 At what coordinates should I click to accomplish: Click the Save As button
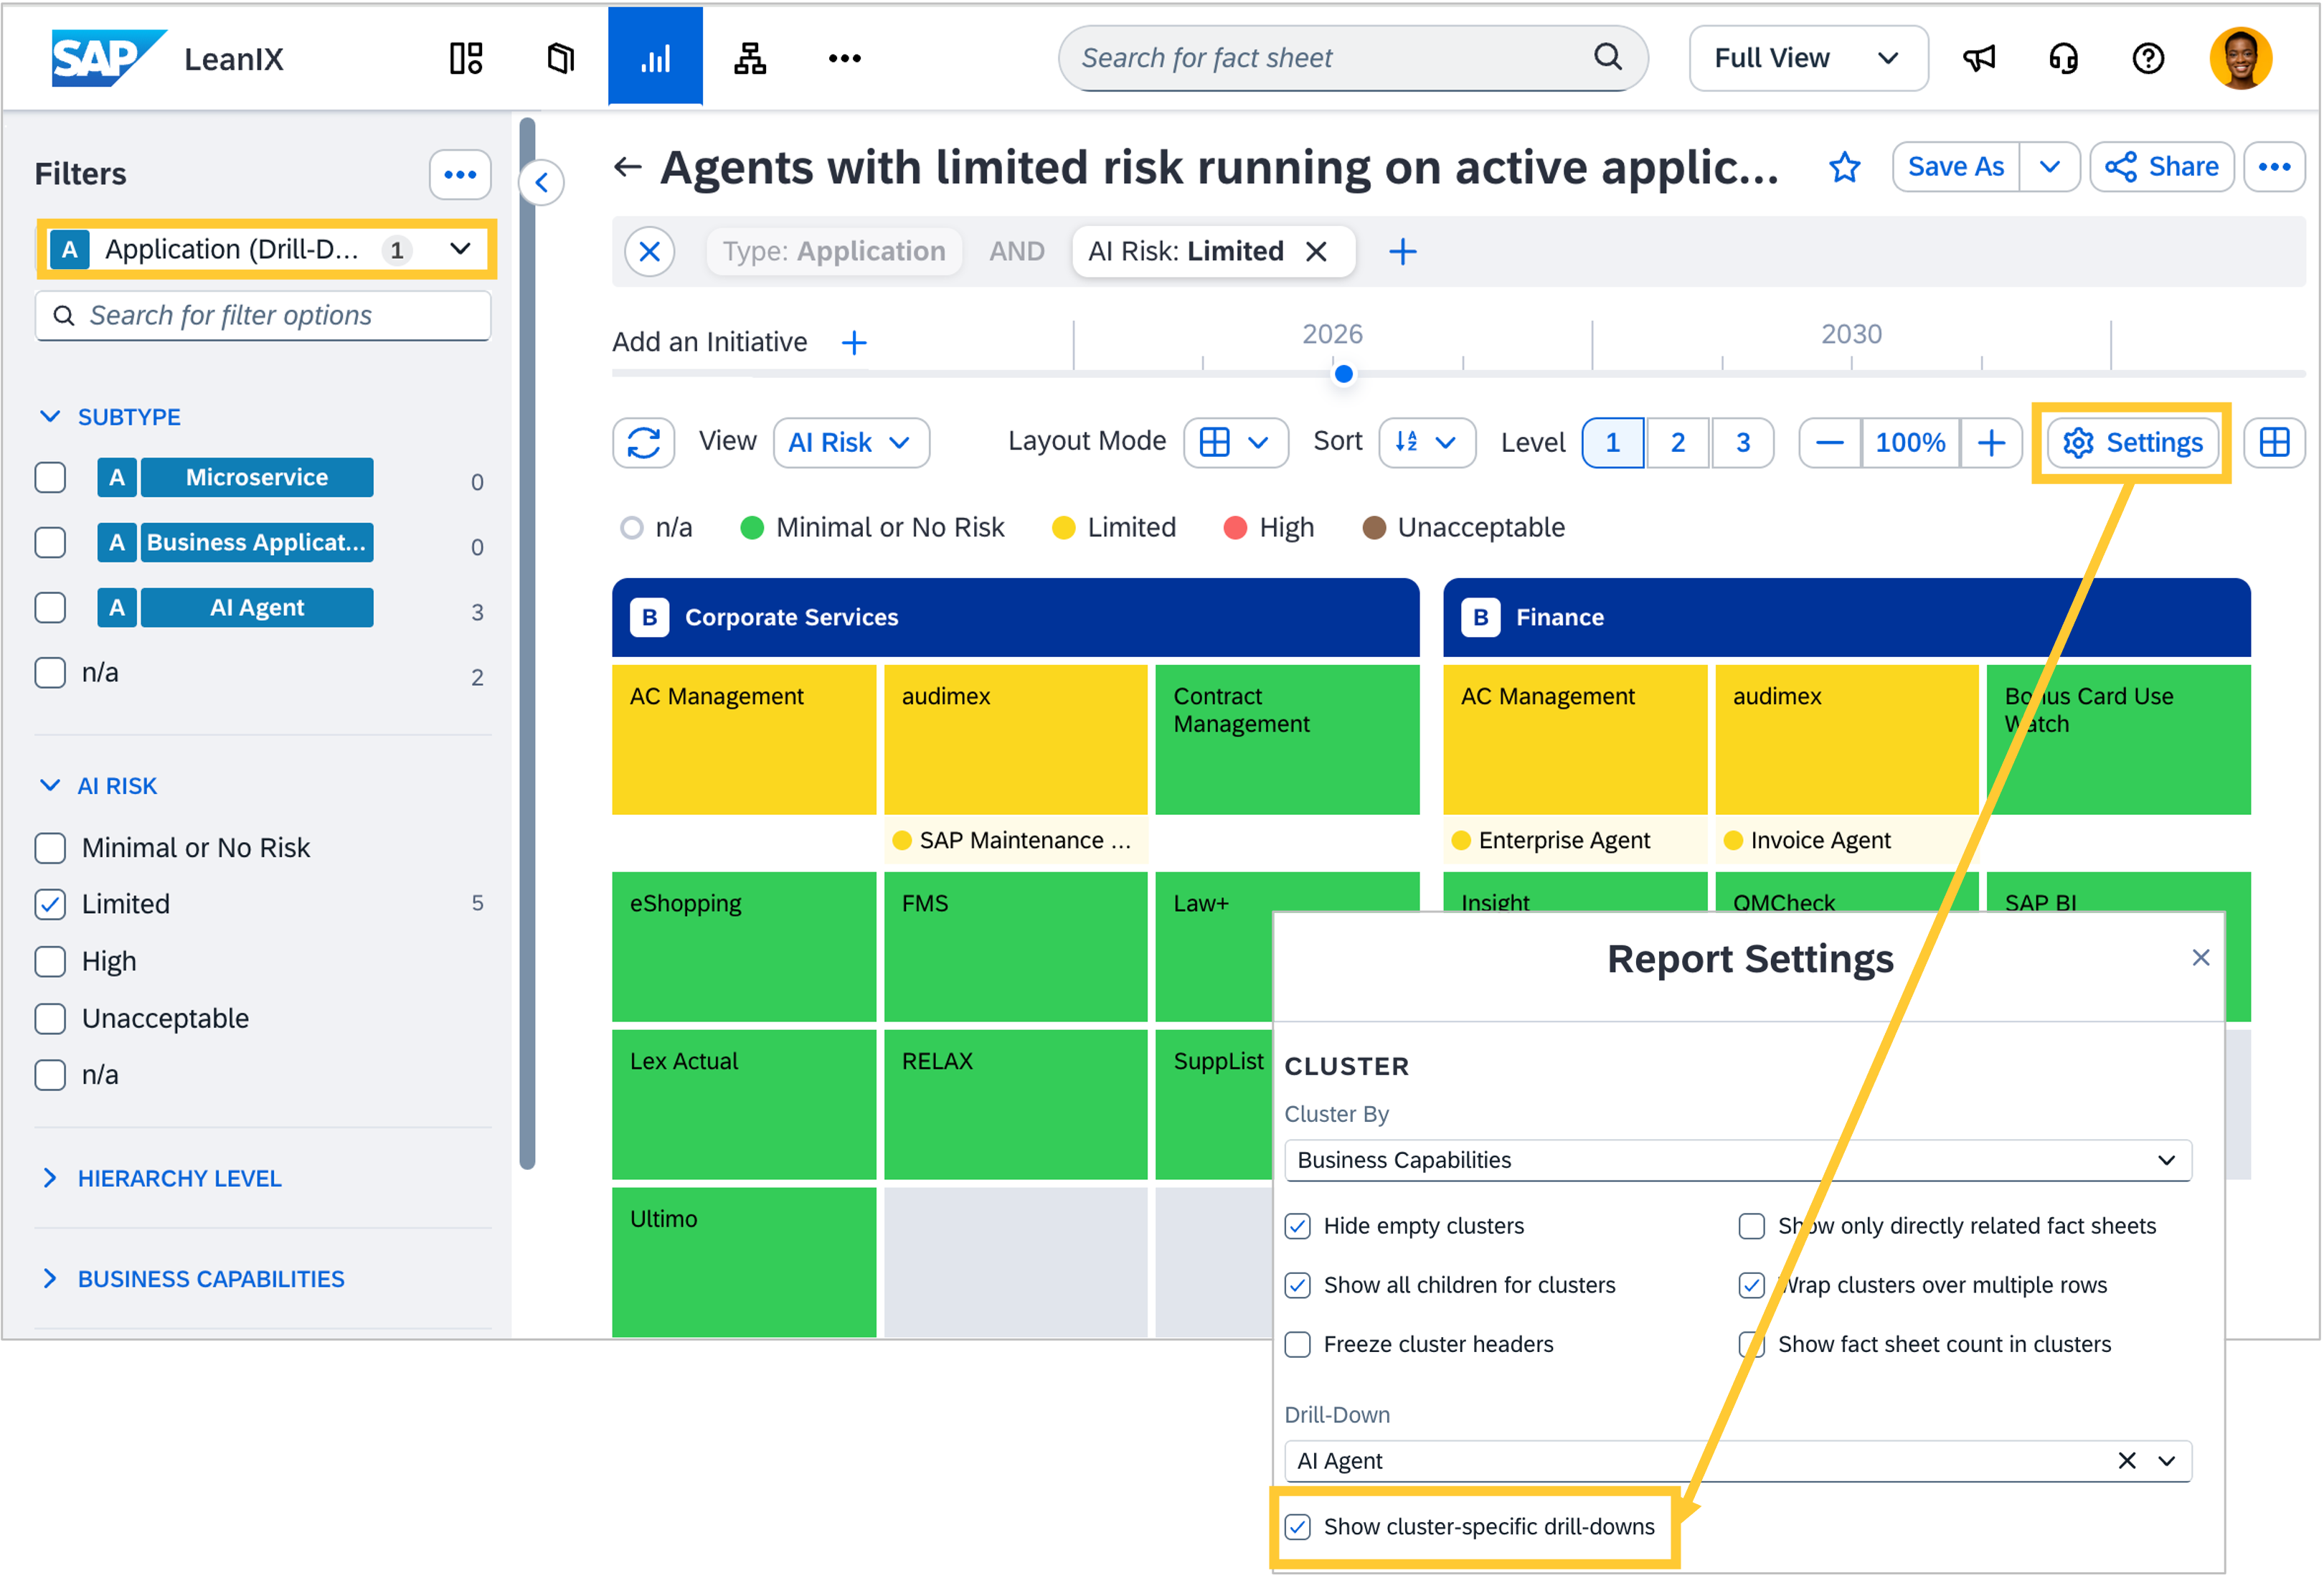point(1956,167)
